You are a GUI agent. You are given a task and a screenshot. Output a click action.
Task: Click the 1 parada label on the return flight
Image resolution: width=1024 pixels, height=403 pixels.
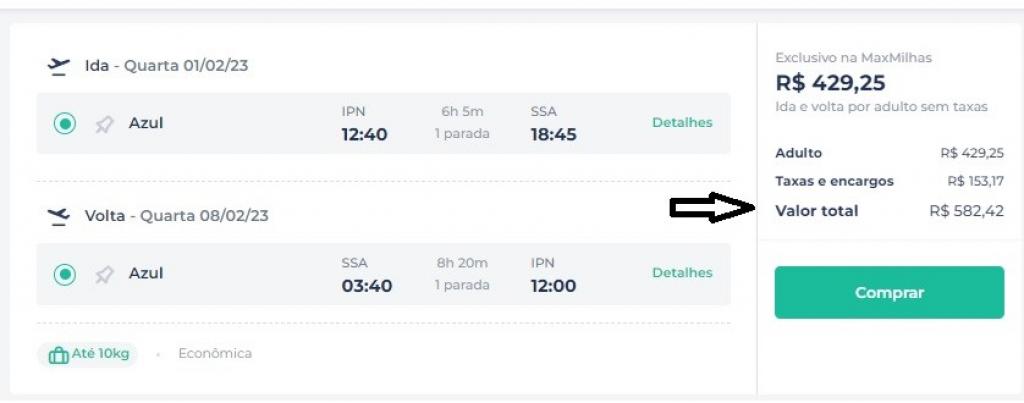click(462, 285)
